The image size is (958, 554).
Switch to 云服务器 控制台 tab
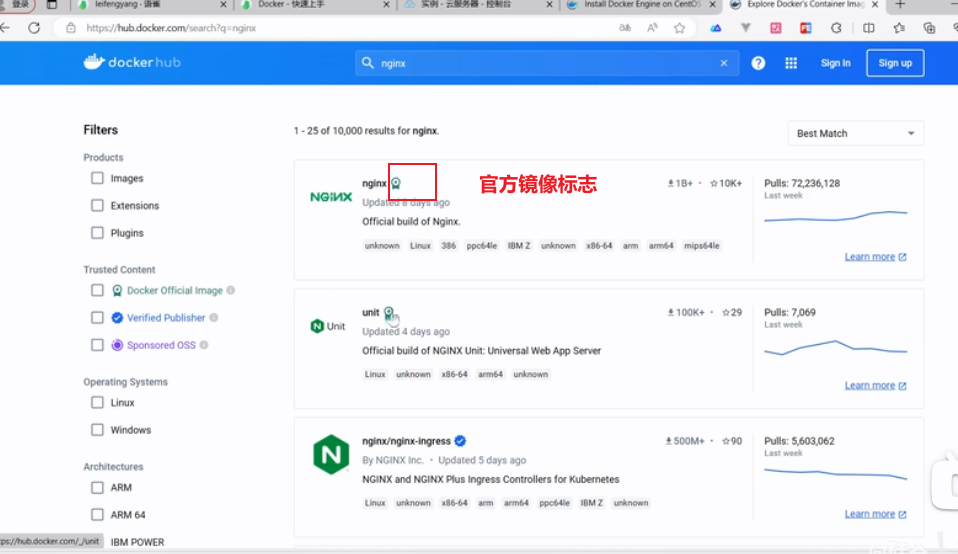[478, 5]
